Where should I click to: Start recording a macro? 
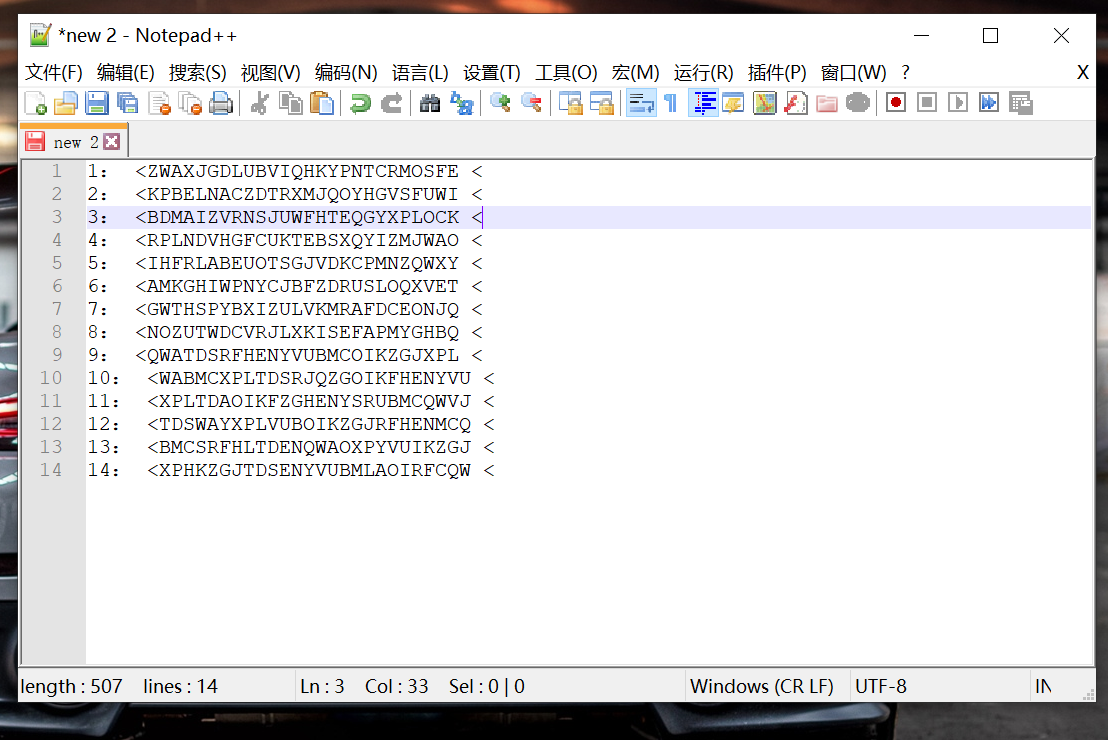[x=895, y=102]
